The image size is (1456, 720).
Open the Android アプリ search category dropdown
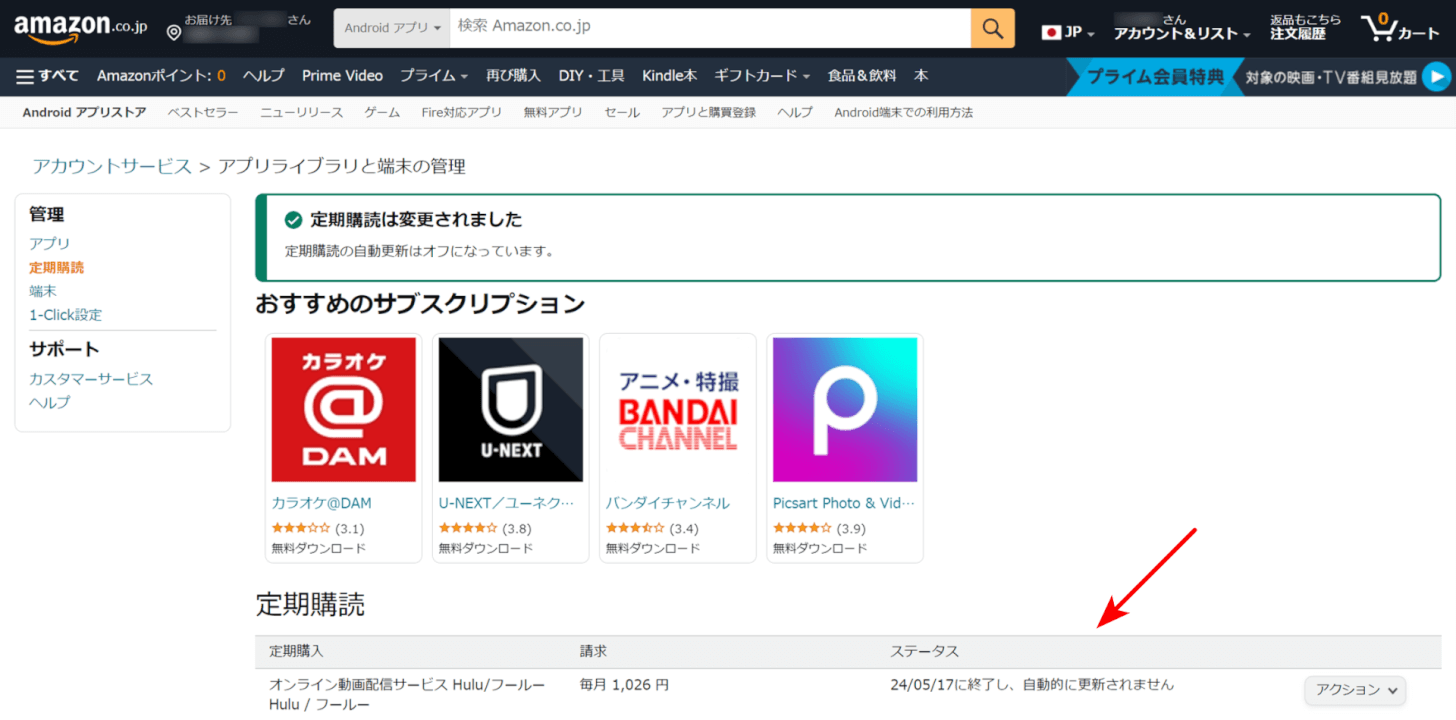(392, 28)
